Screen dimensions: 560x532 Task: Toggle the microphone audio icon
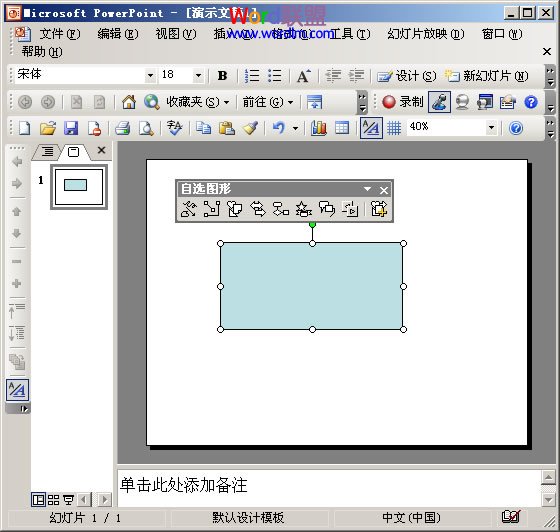[439, 102]
